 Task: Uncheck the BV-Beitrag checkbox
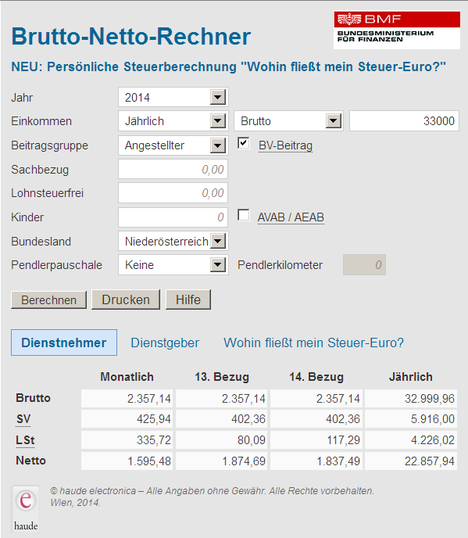tap(243, 143)
